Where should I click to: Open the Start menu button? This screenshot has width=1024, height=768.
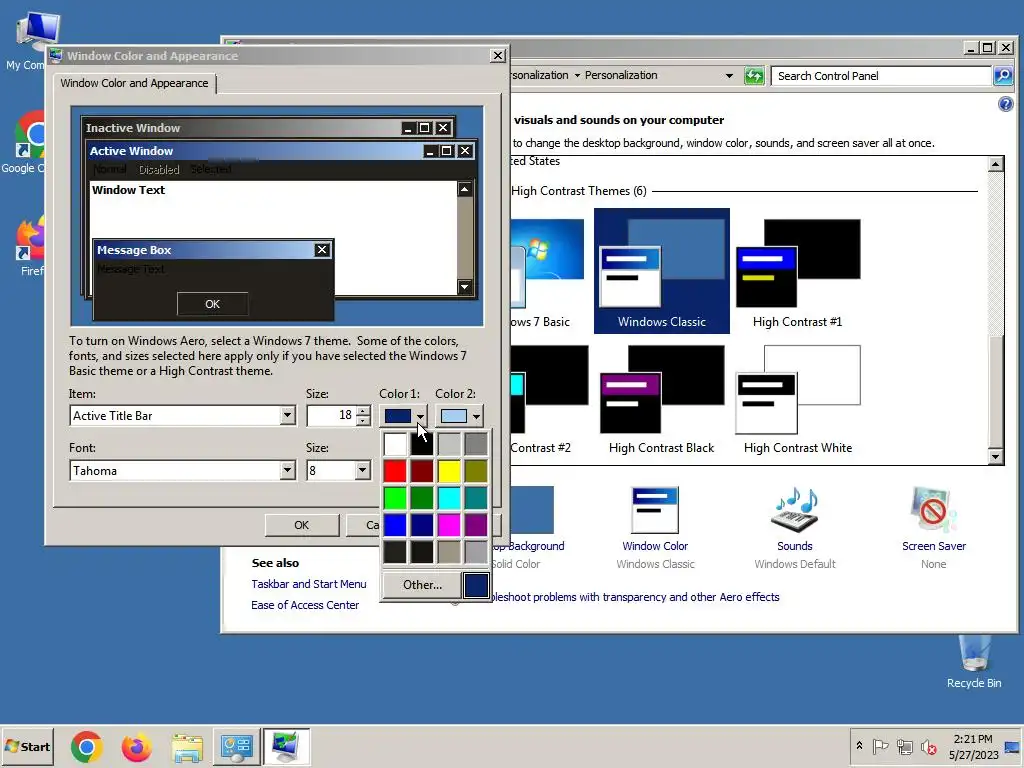coord(27,746)
